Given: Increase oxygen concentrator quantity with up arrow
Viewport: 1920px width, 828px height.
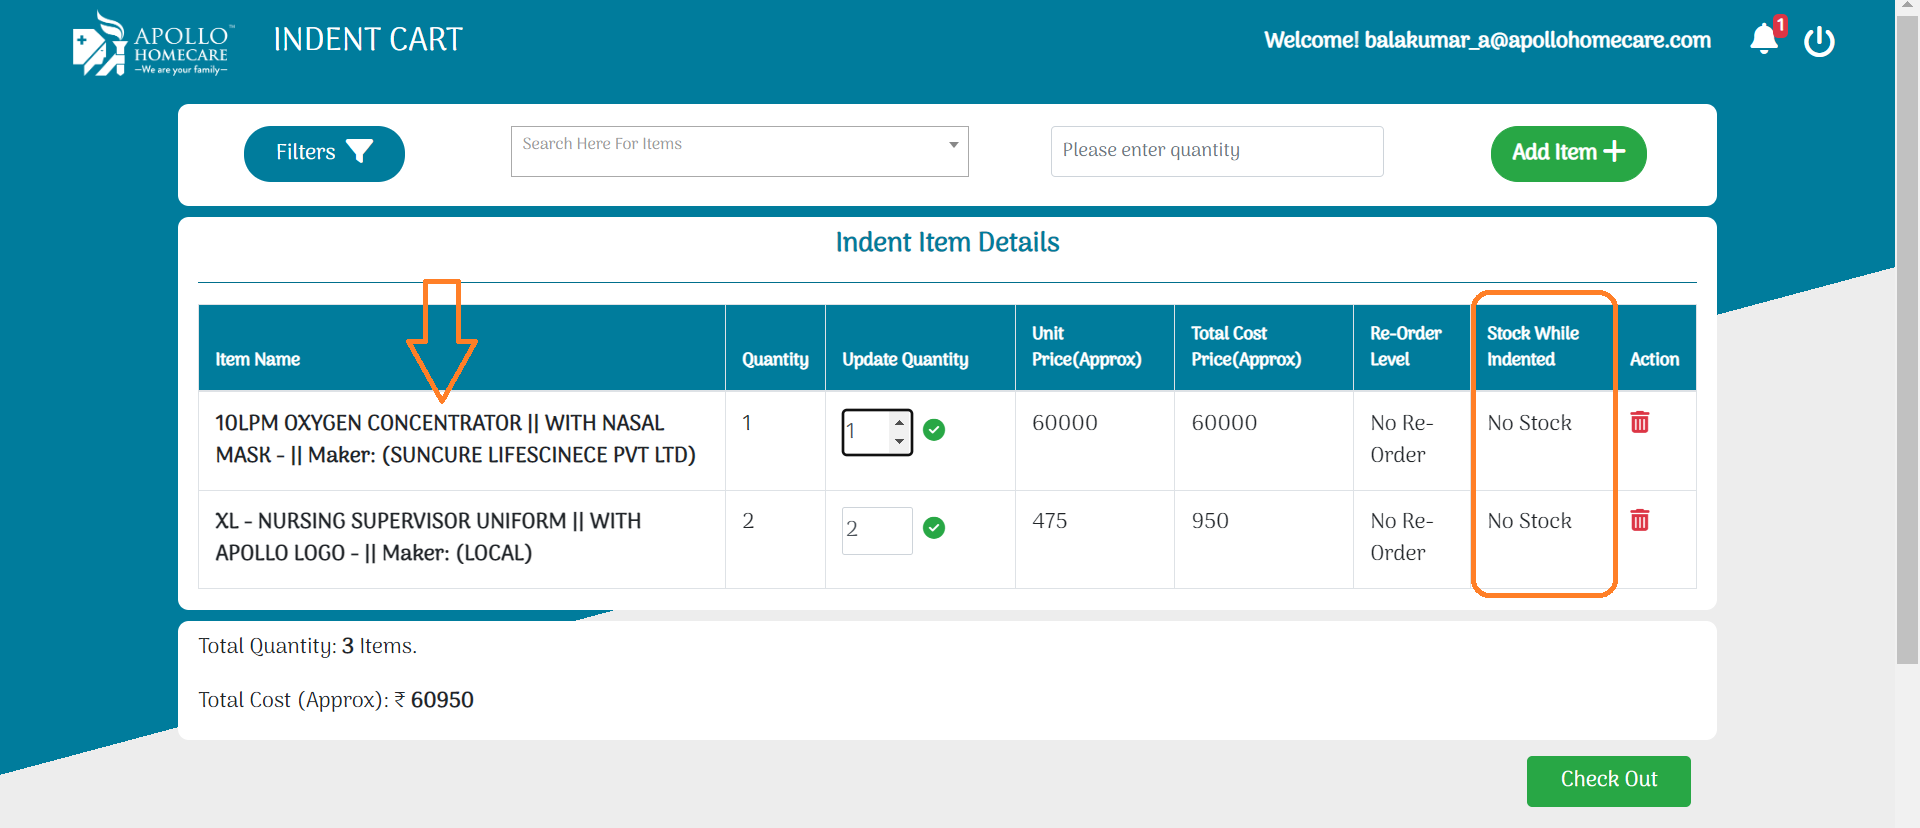Looking at the screenshot, I should (900, 423).
